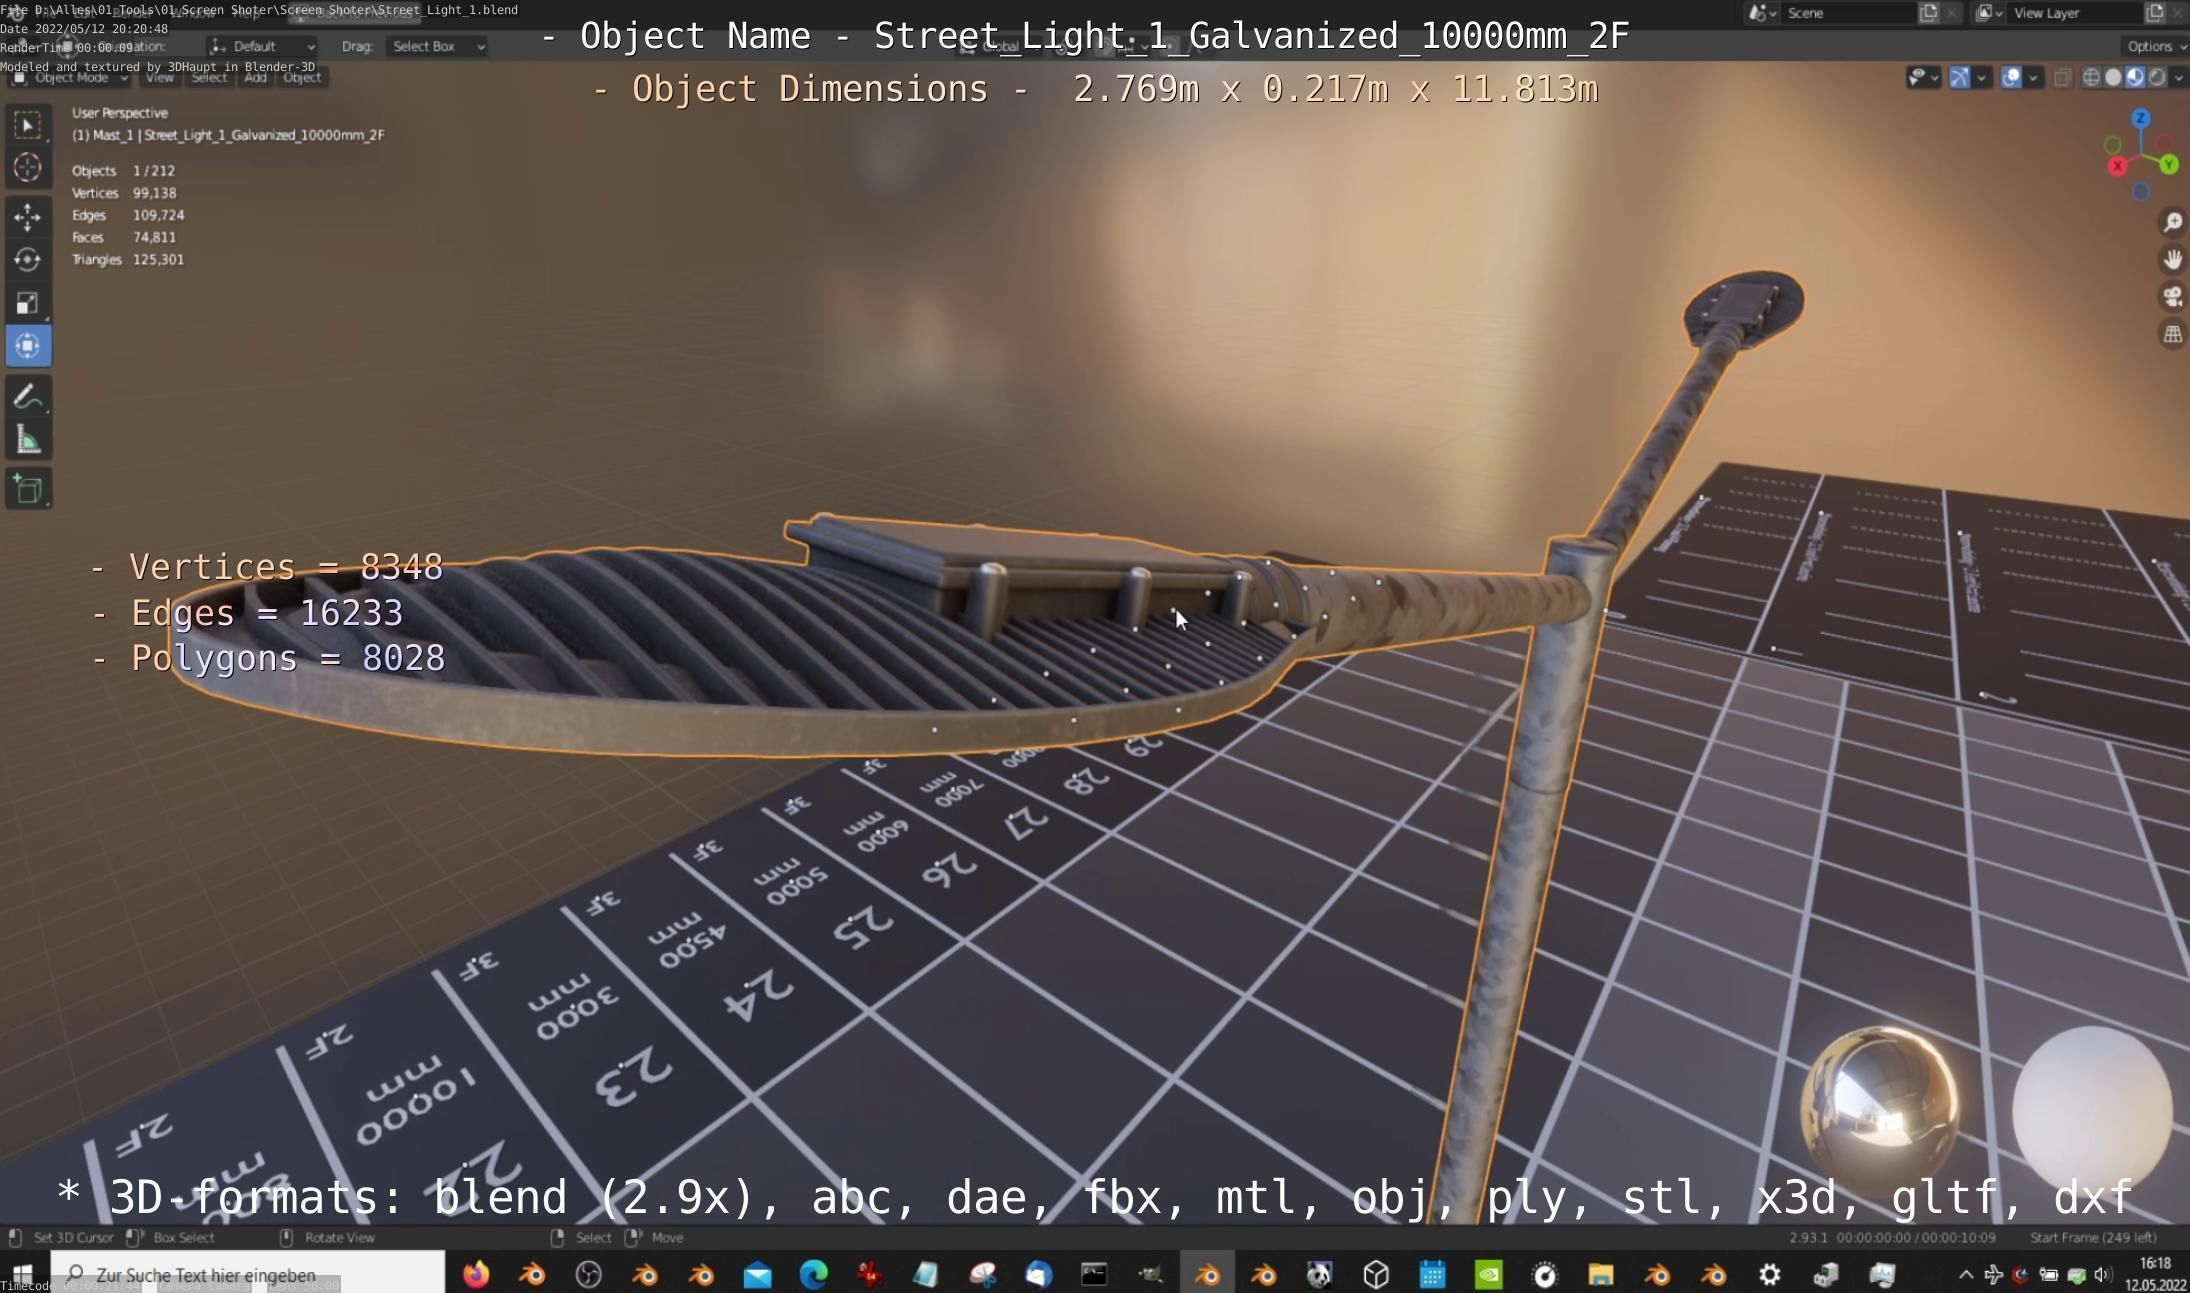The width and height of the screenshot is (2190, 1293).
Task: Switch perspective/orthographic with the grid icon
Action: [x=2172, y=334]
